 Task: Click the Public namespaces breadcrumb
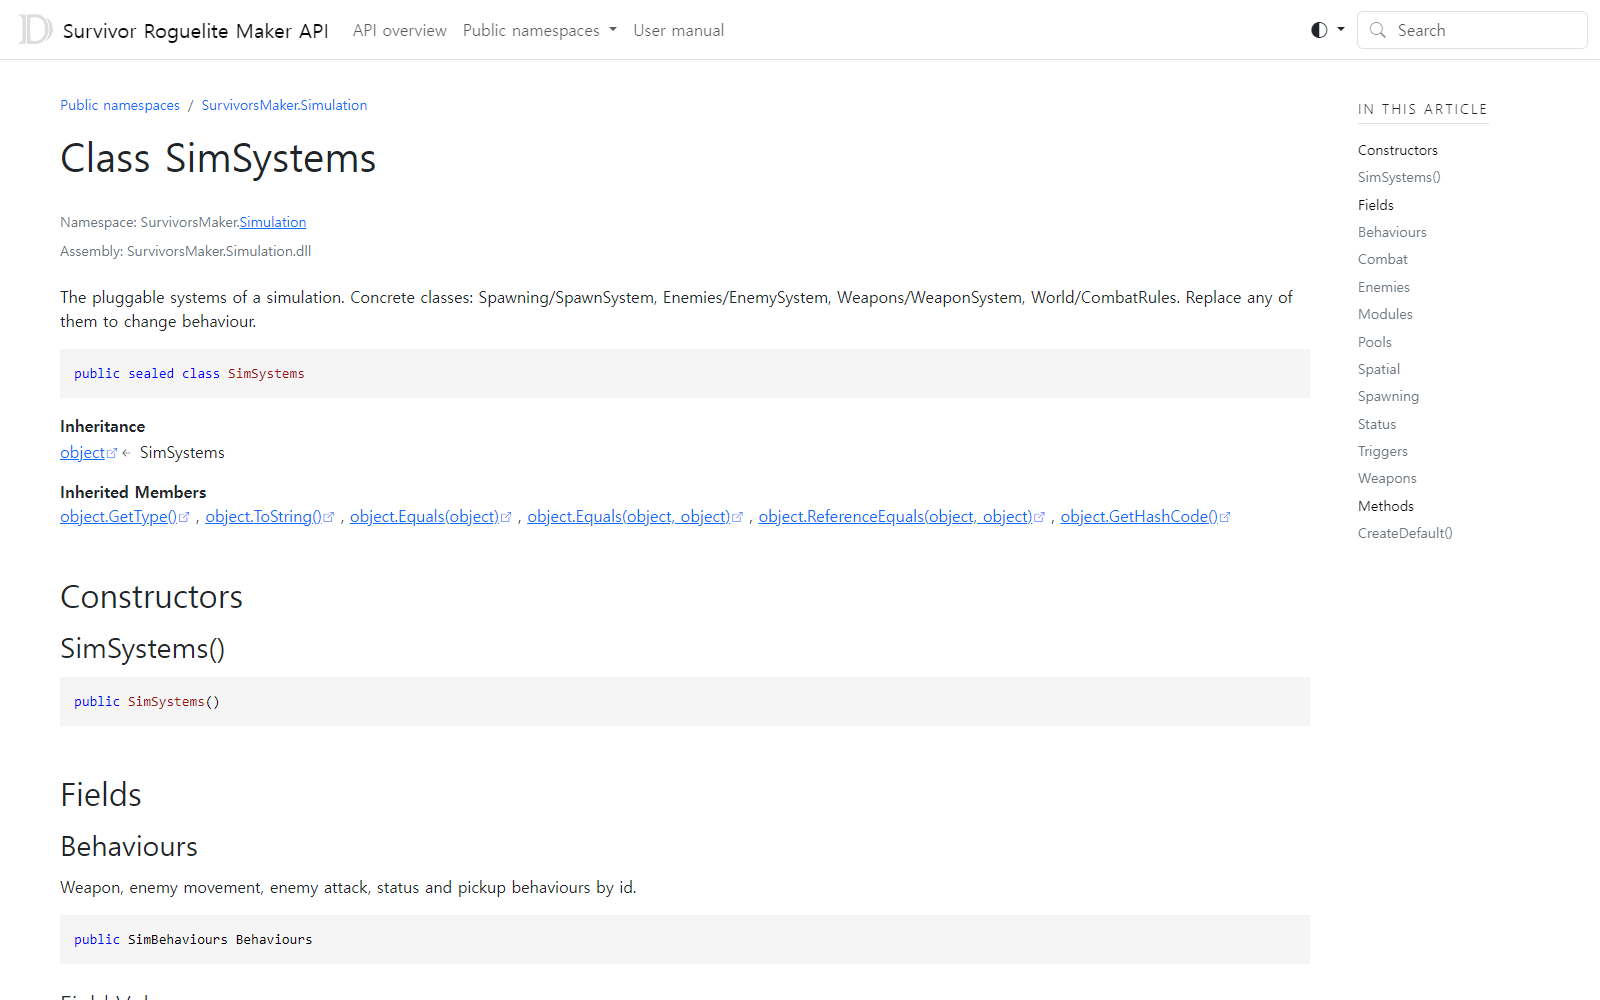point(120,105)
